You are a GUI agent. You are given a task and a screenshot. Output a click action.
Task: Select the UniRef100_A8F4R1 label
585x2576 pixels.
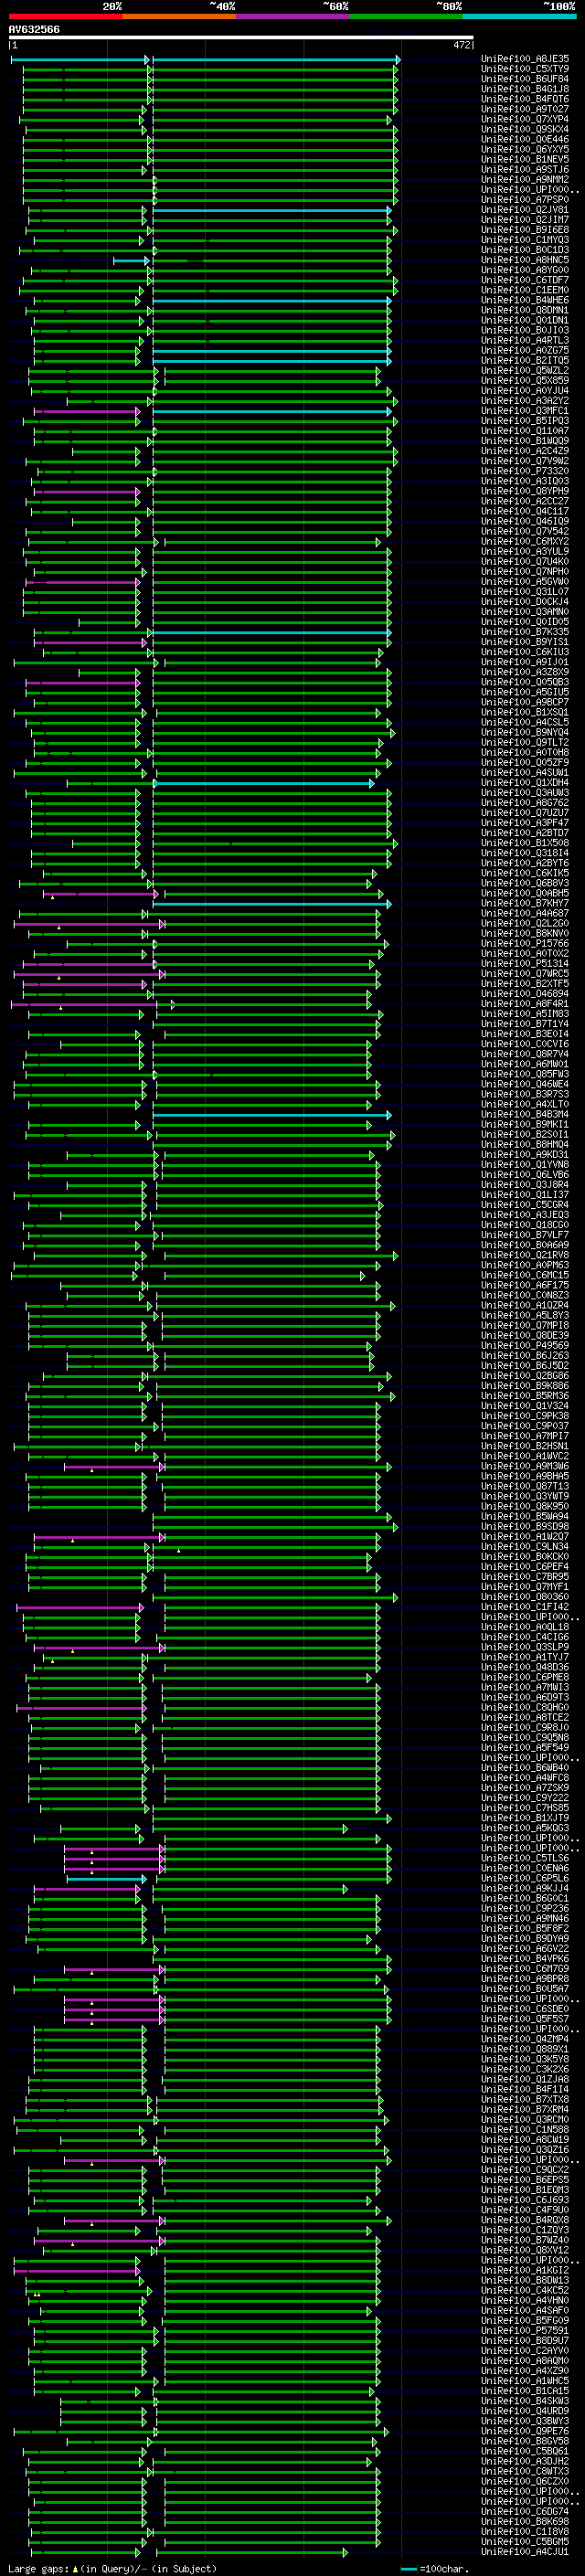(525, 1004)
